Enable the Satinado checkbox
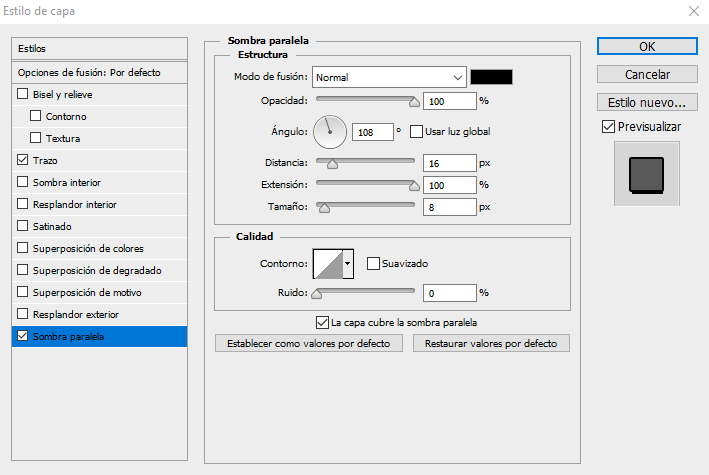Screen dimensions: 709x475 (22, 226)
